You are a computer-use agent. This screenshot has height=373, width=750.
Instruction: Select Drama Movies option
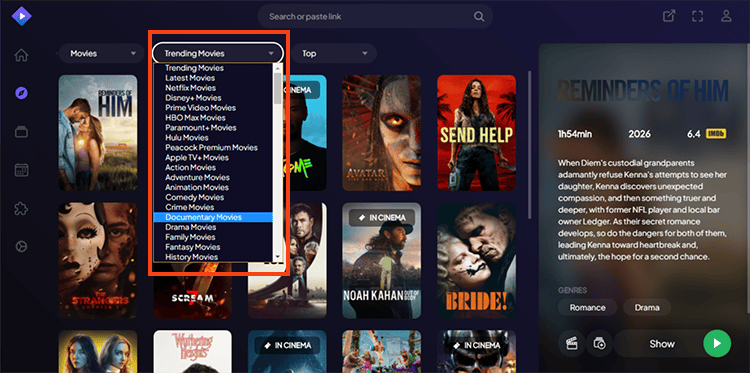point(213,227)
